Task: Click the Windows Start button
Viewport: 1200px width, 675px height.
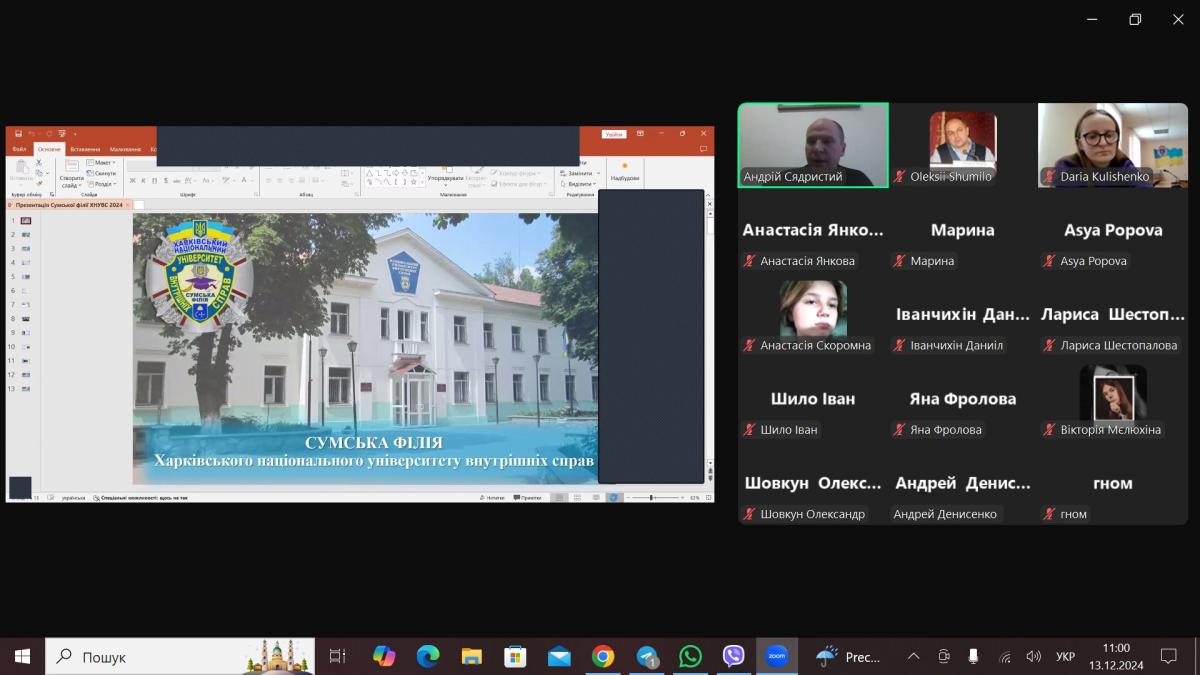Action: point(22,656)
